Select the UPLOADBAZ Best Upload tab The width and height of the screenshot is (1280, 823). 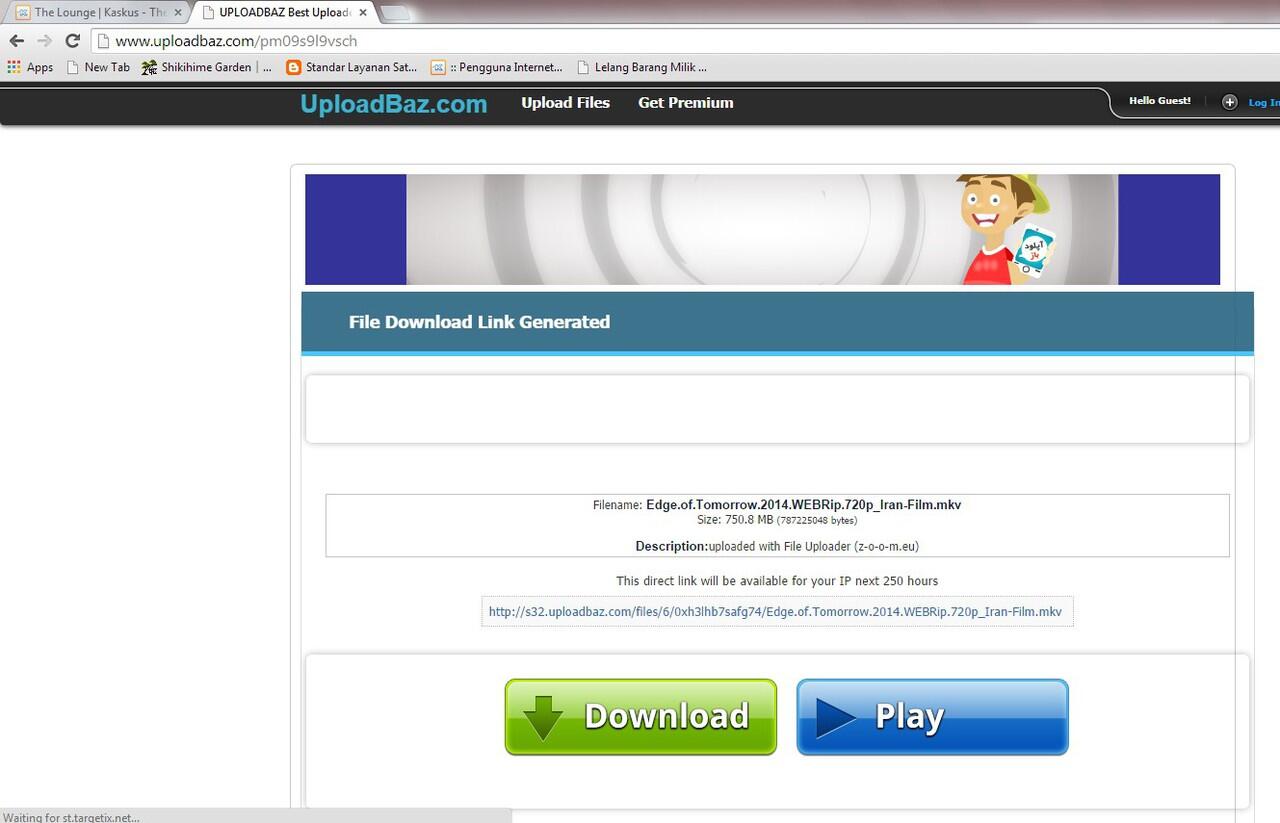pos(284,13)
